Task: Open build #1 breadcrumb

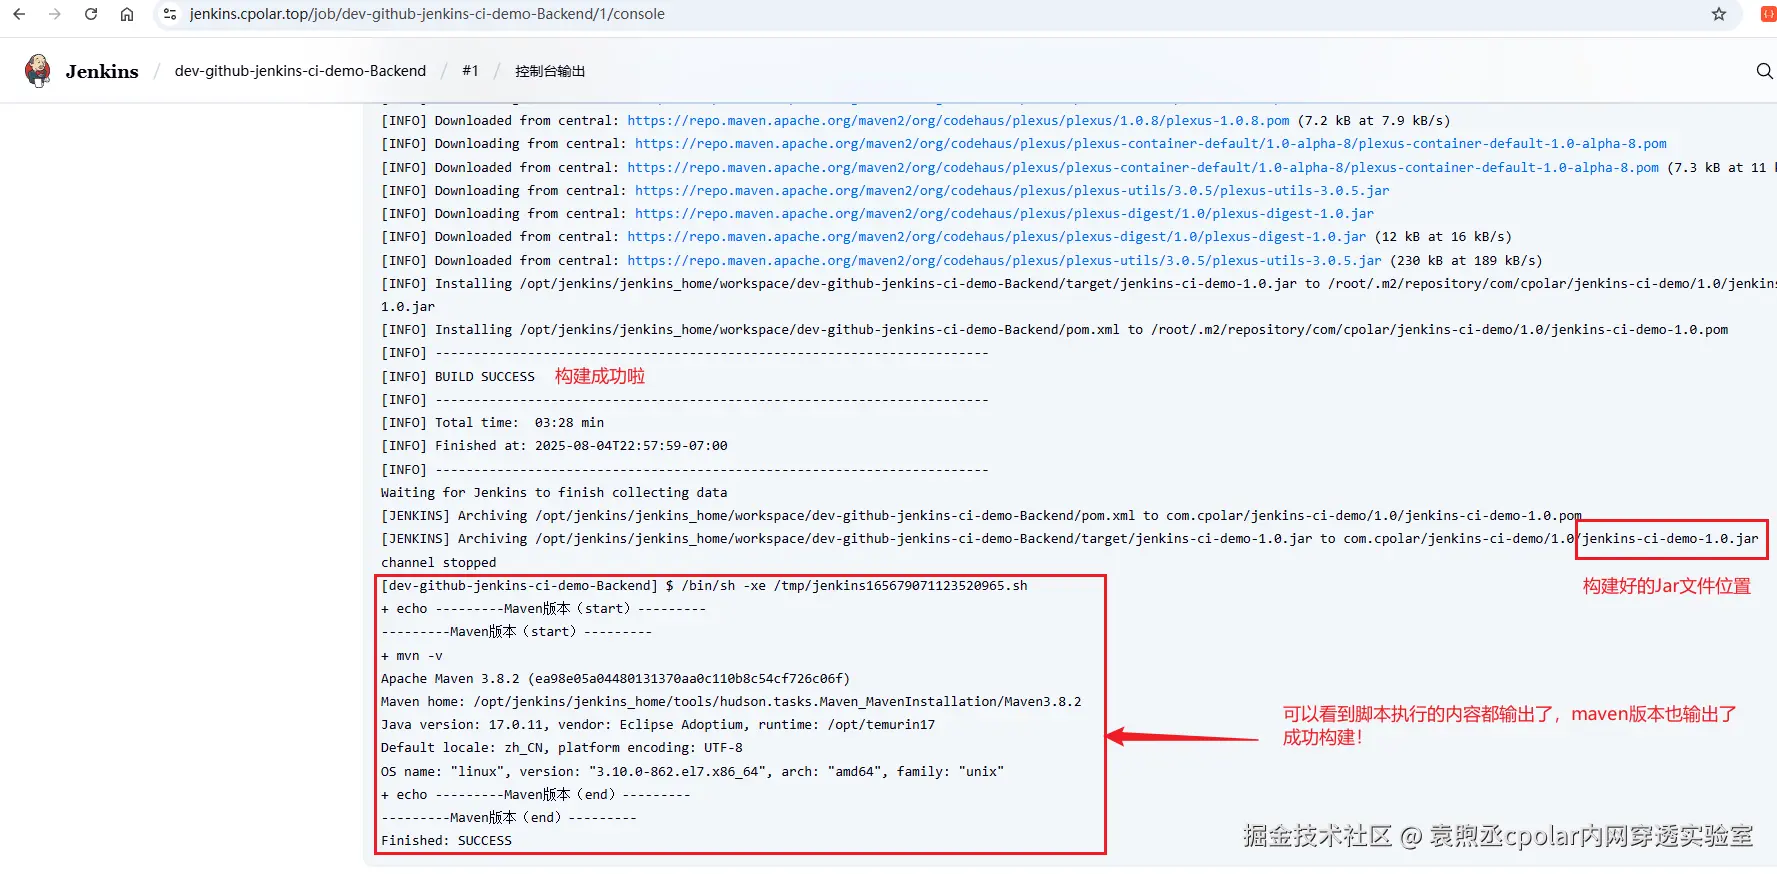Action: tap(470, 71)
